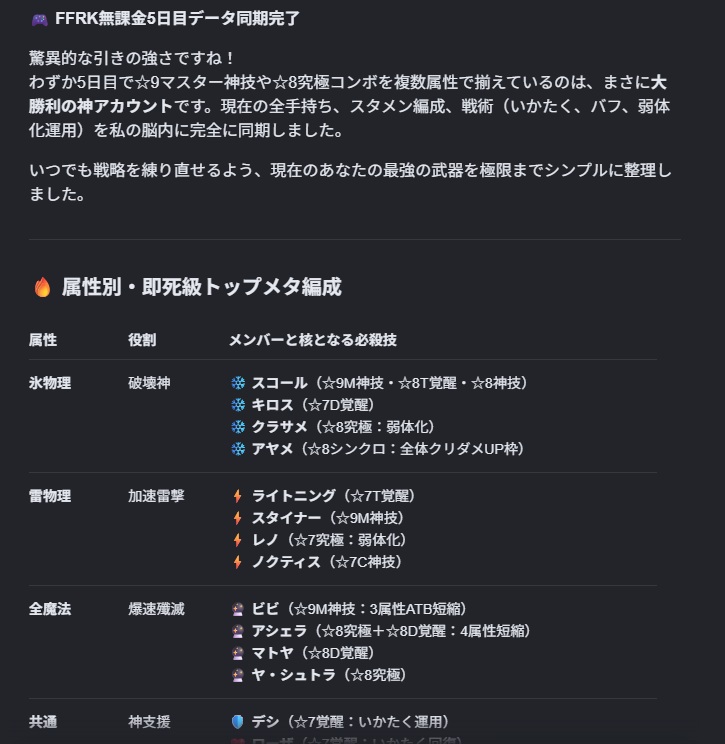Click the lightning bolt icon beside ライトニング
The height and width of the screenshot is (744, 725).
point(238,496)
